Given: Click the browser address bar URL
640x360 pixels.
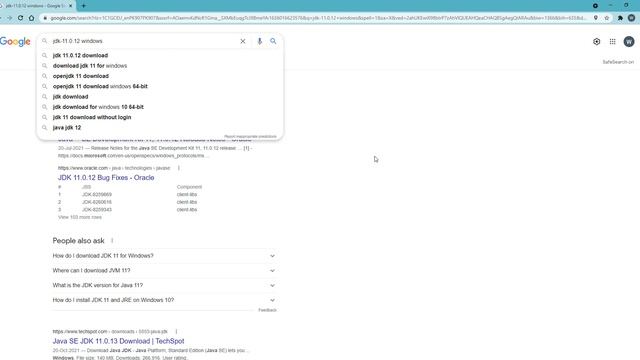Looking at the screenshot, I should coord(318,18).
